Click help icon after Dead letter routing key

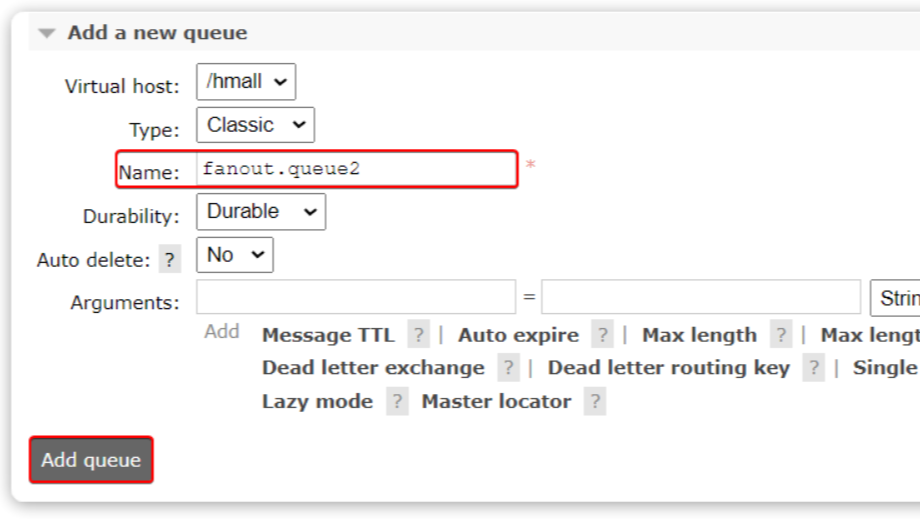coord(813,368)
